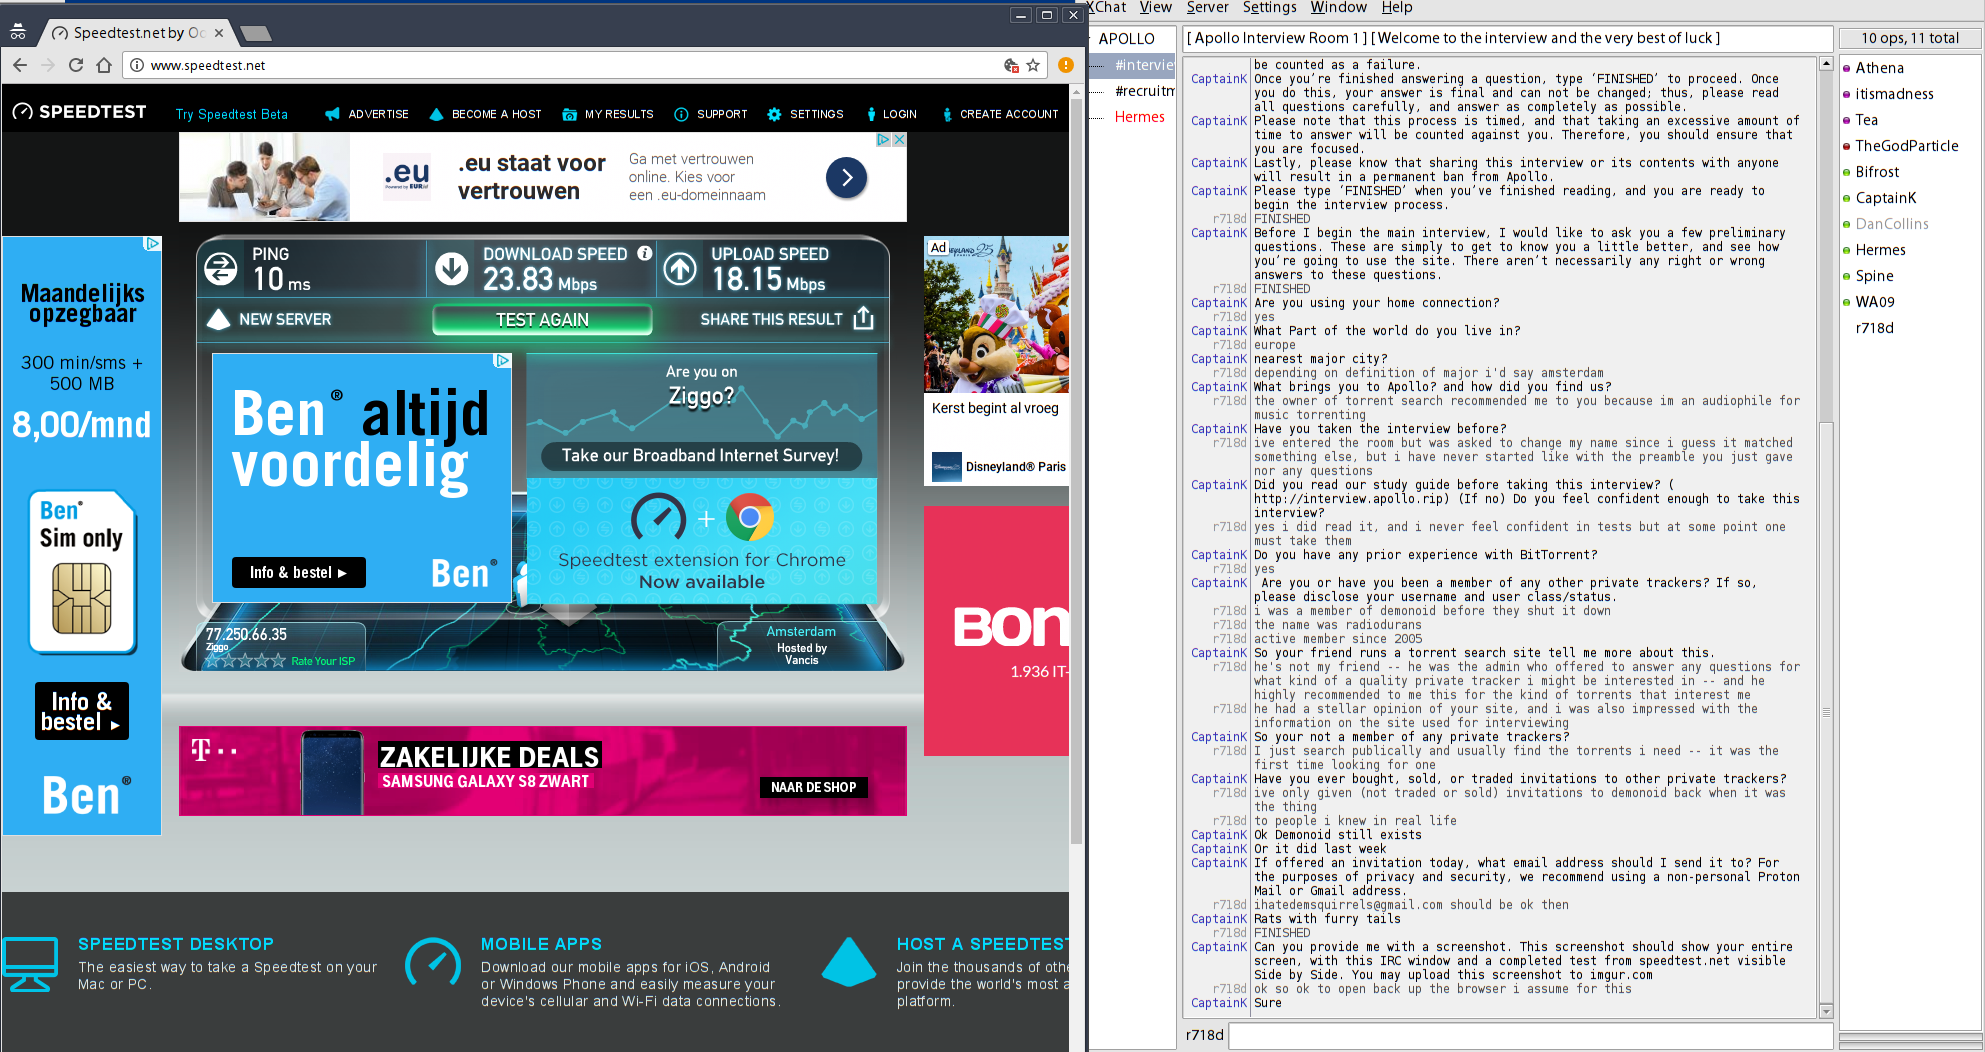Open SPEEDTEST DESKTOP section

[x=176, y=944]
